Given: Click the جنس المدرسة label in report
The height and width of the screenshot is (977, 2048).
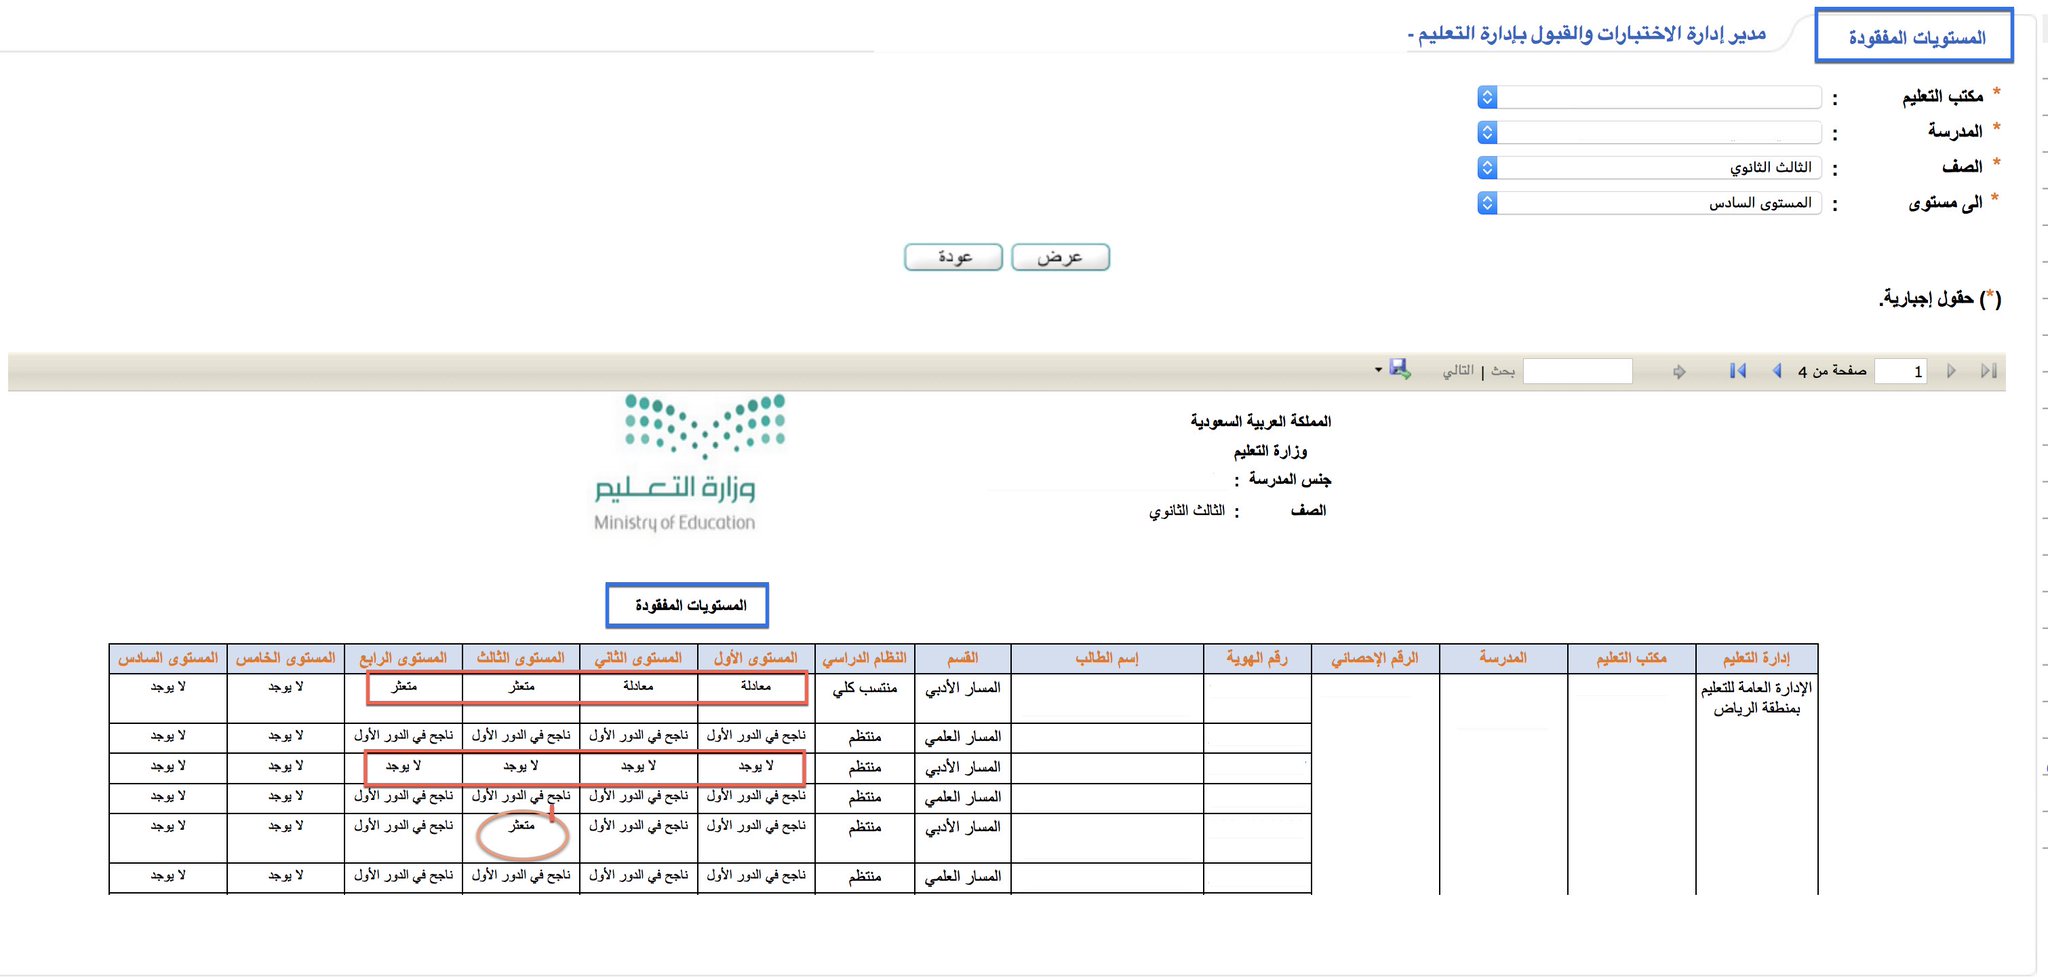Looking at the screenshot, I should 1290,480.
